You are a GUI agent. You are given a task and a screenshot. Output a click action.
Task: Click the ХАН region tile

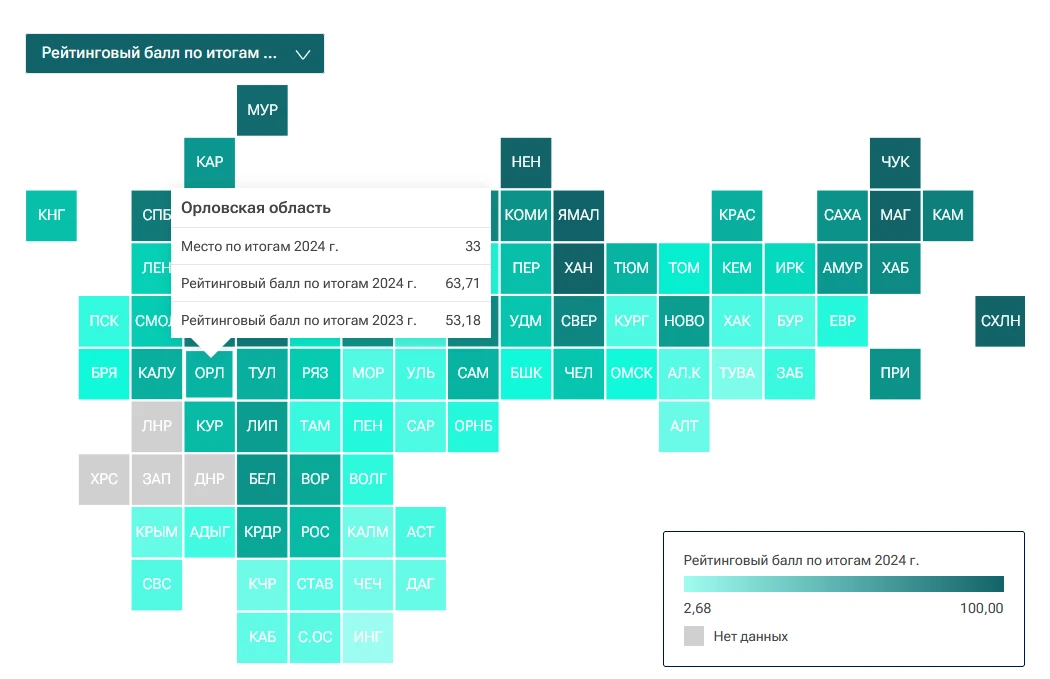pos(578,268)
